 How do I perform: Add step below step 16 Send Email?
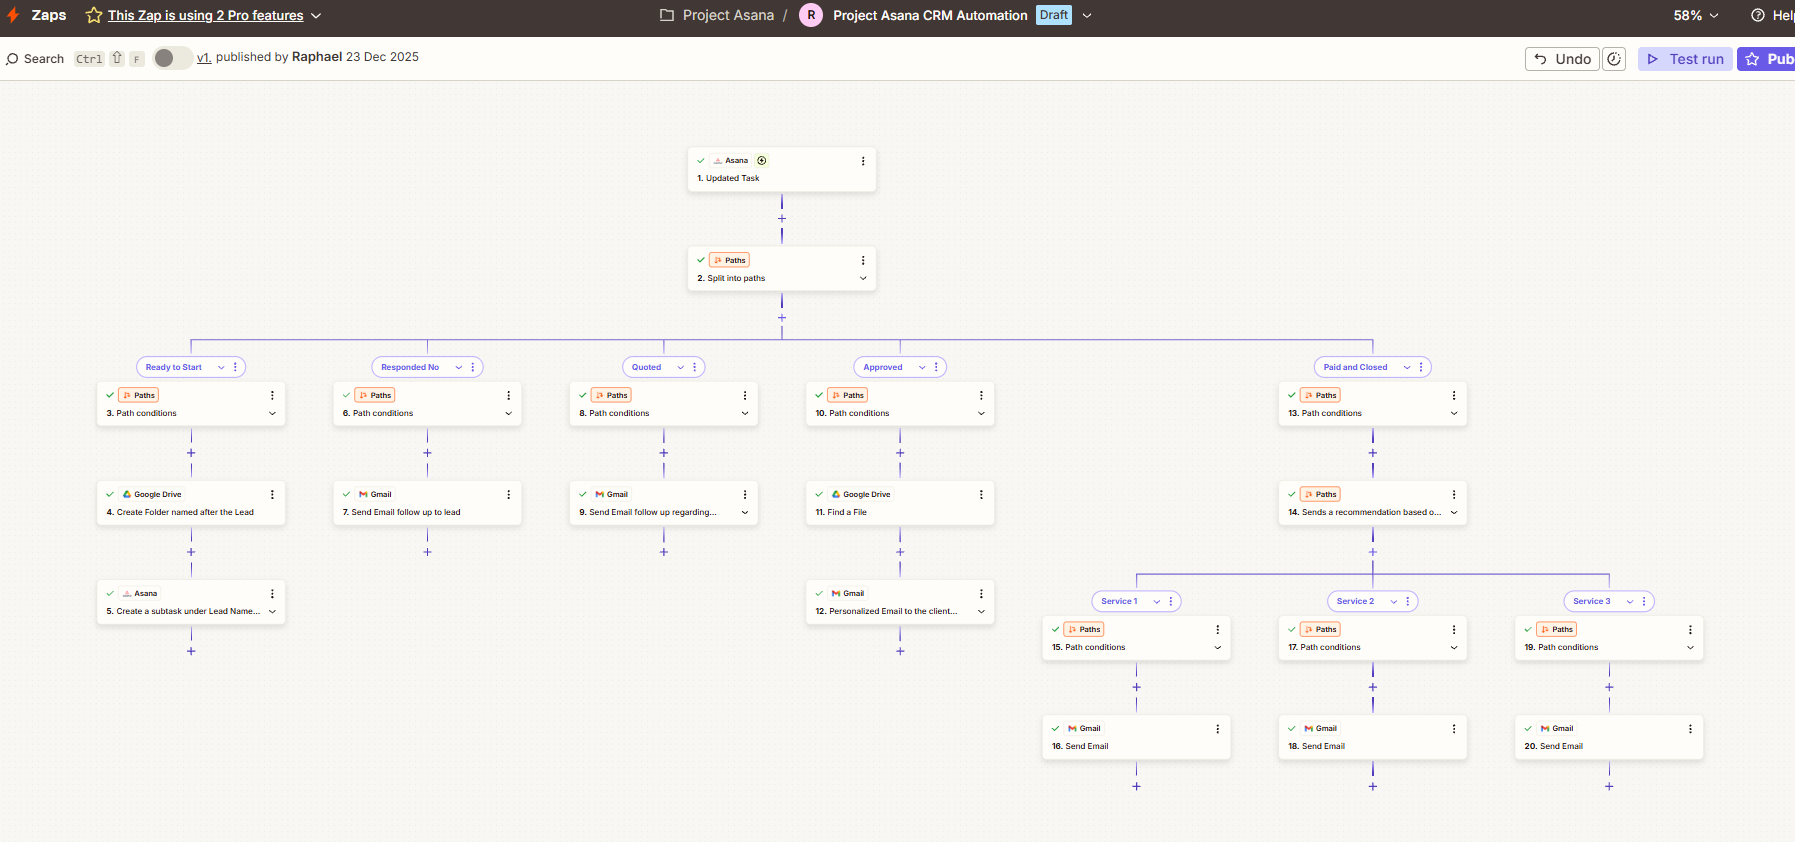1136,786
